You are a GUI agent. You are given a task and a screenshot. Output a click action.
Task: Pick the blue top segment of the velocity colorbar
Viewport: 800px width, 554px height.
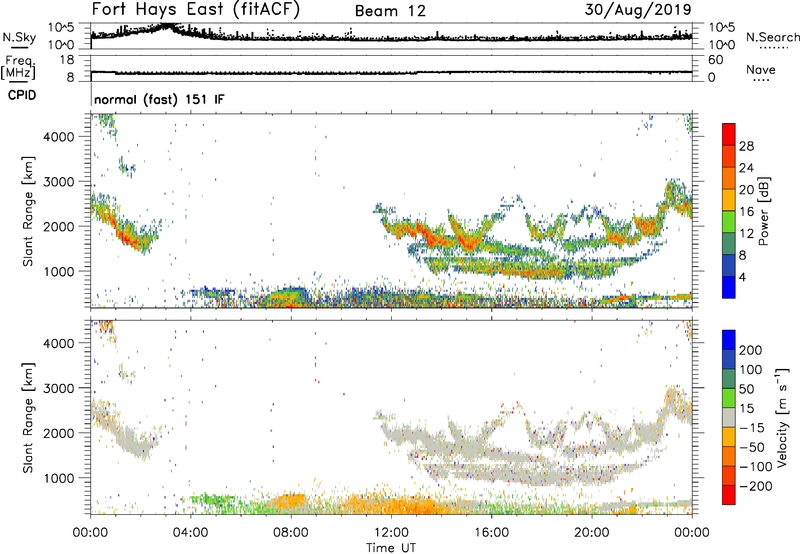[729, 340]
